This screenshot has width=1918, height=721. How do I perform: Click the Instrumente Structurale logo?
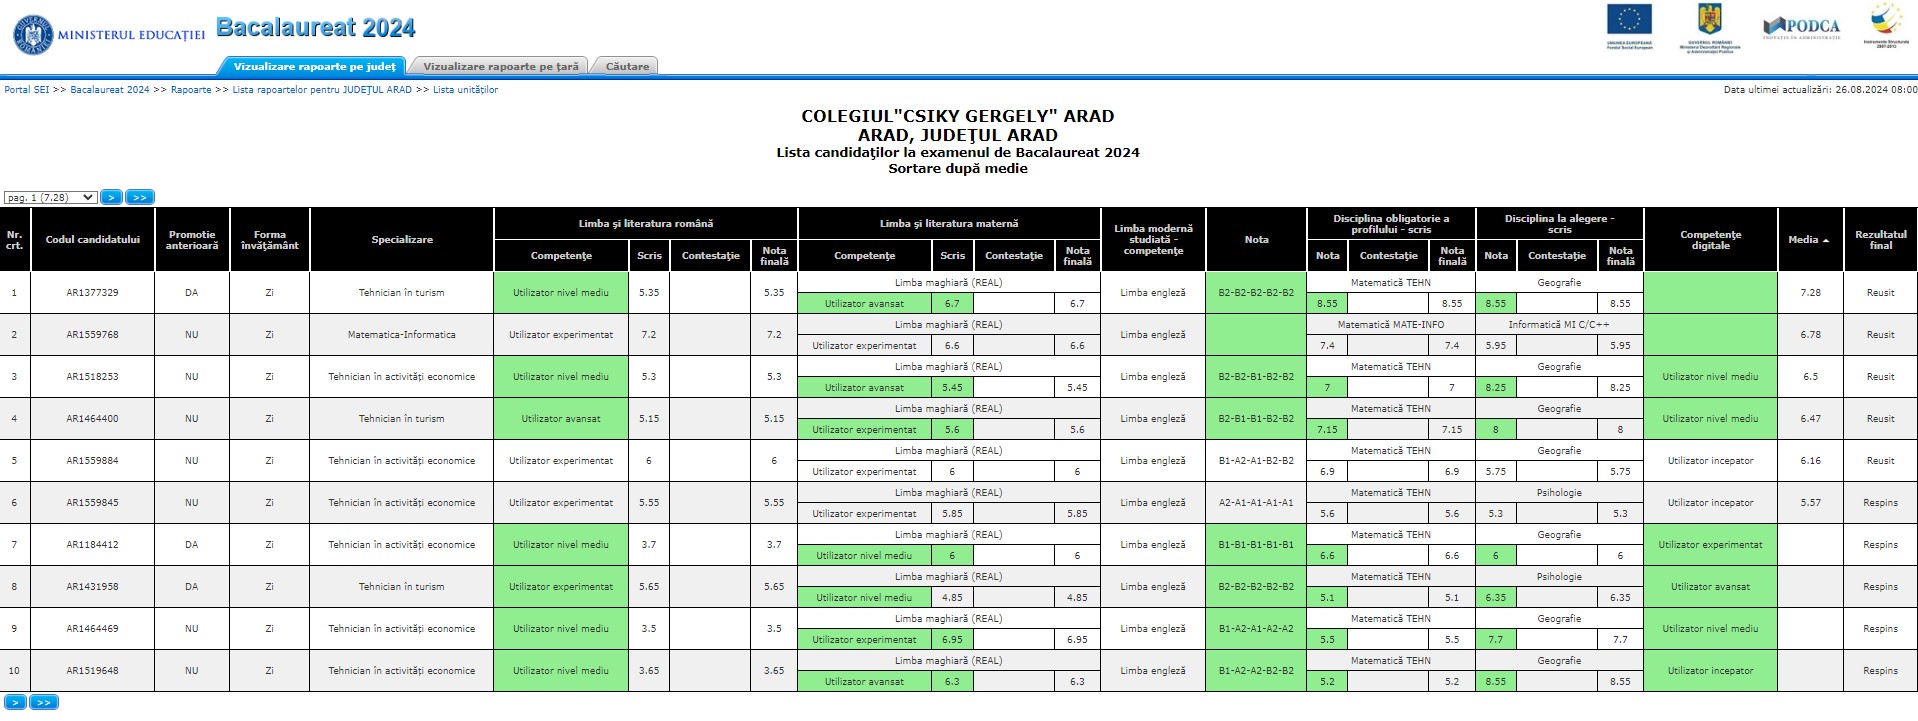(1886, 25)
